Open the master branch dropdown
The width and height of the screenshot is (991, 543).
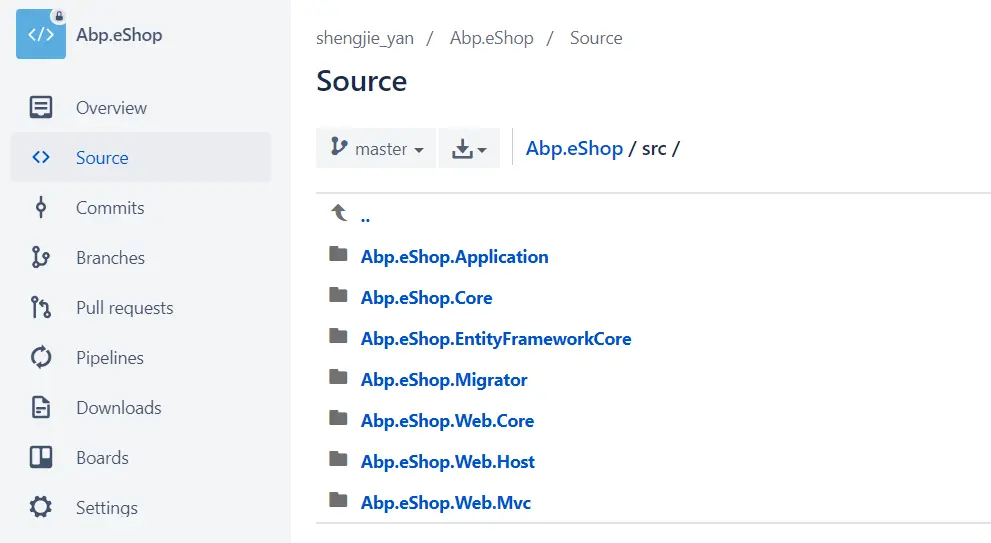[376, 149]
